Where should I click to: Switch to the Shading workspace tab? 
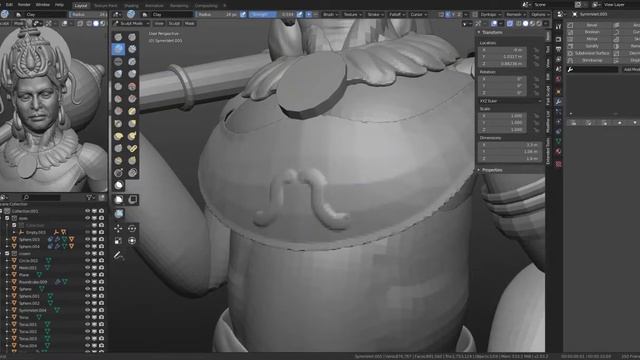(x=131, y=6)
